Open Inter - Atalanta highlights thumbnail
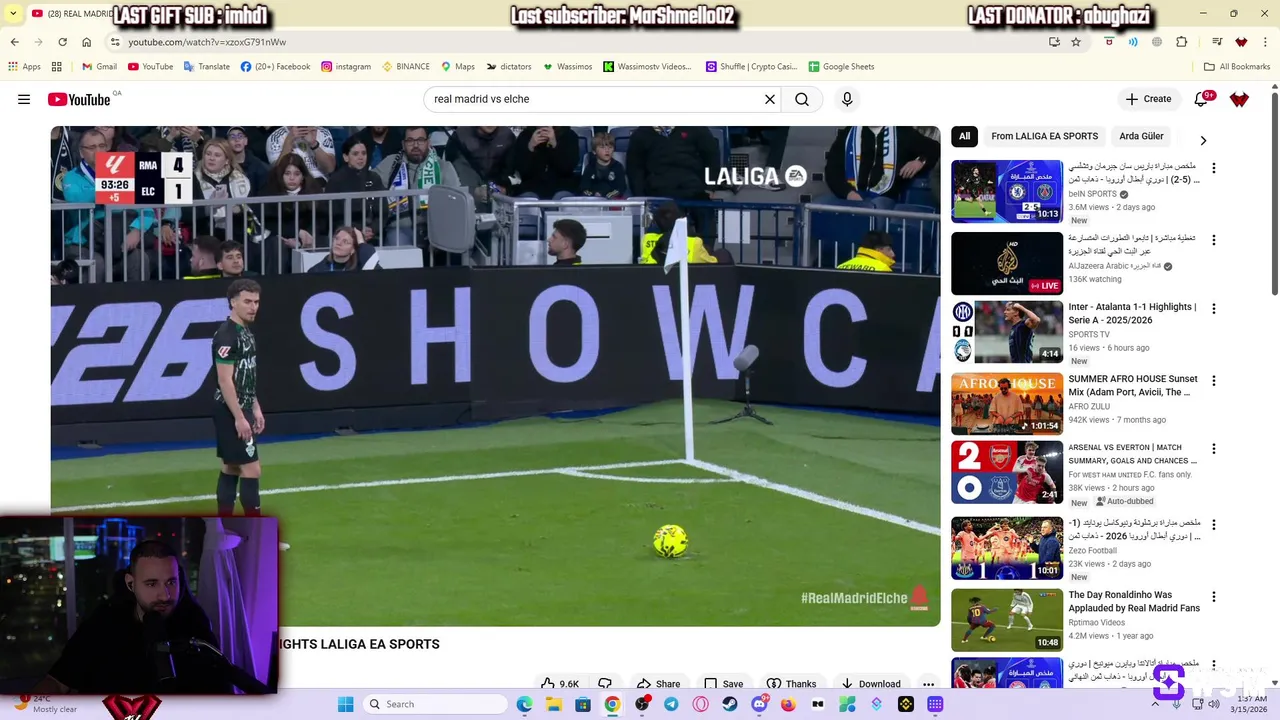The image size is (1280, 720). click(x=1007, y=332)
